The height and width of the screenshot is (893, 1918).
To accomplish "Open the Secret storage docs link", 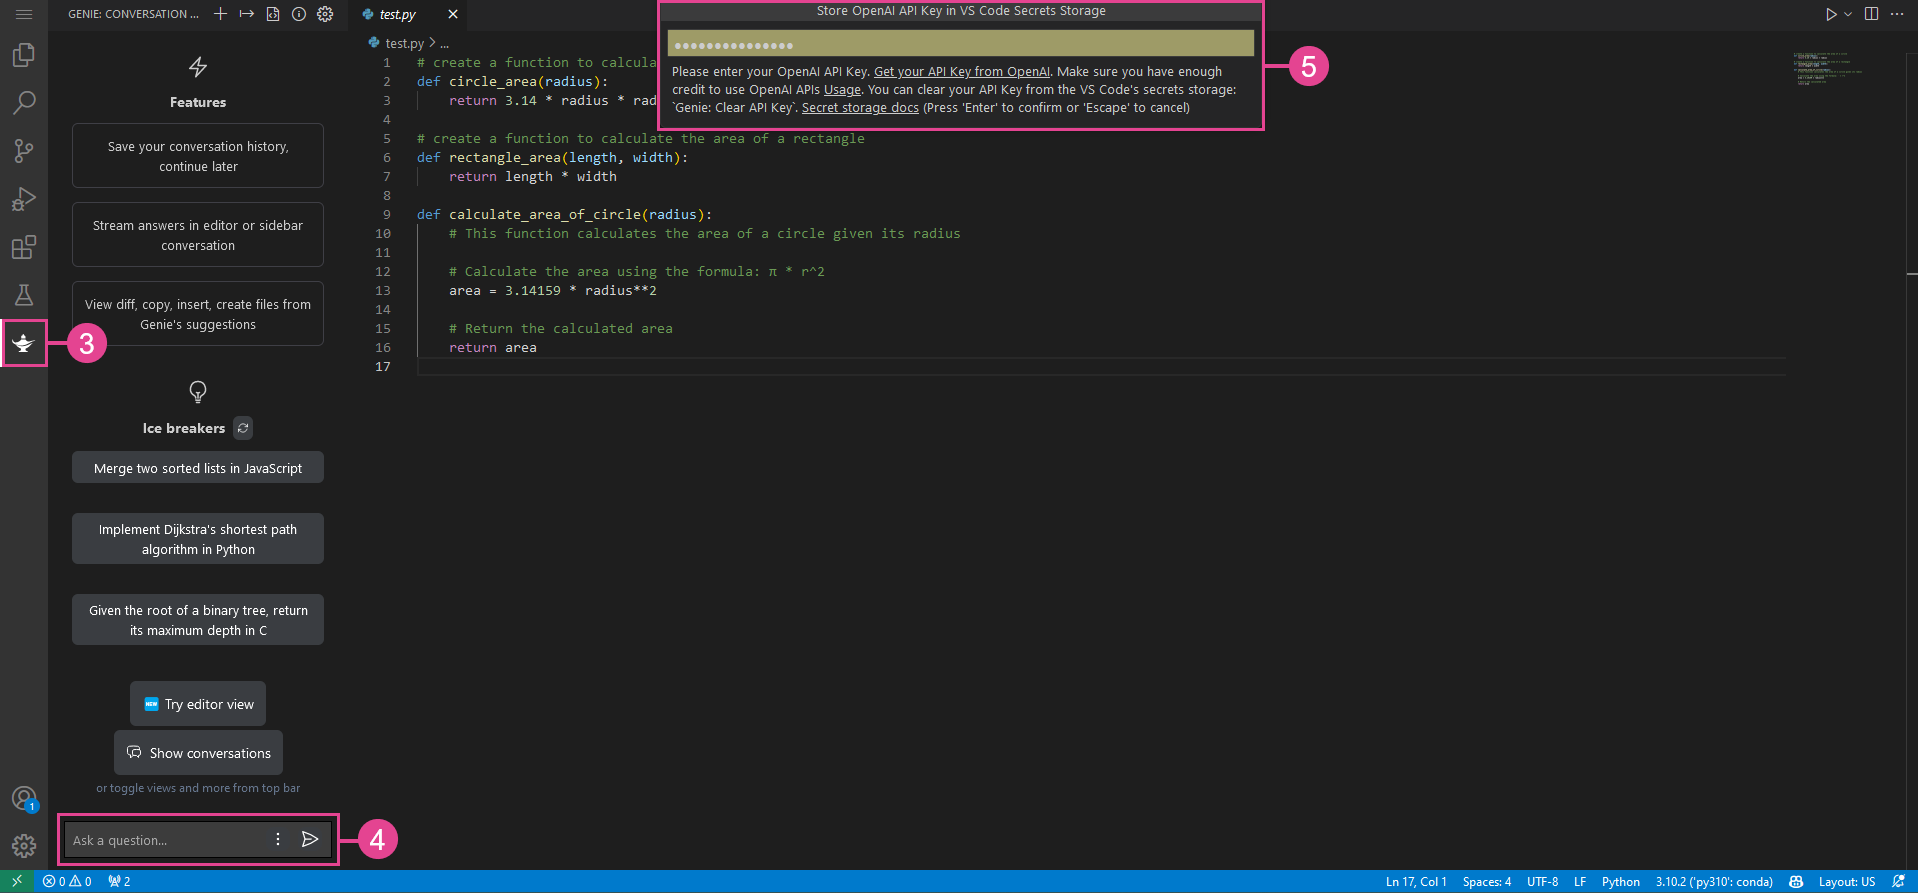I will tap(860, 108).
